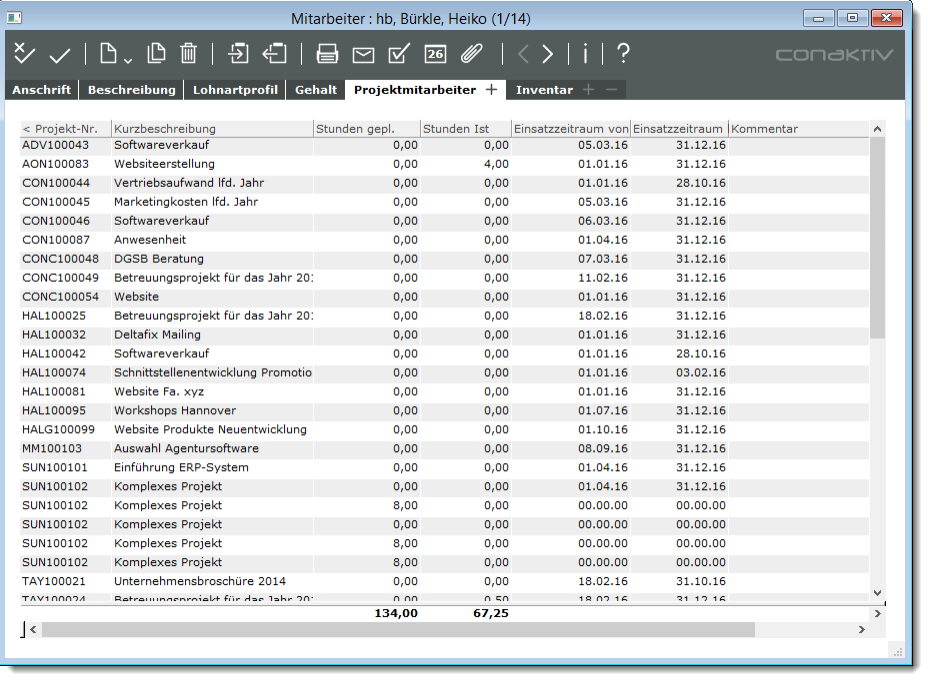Click the envelope email icon

point(363,54)
